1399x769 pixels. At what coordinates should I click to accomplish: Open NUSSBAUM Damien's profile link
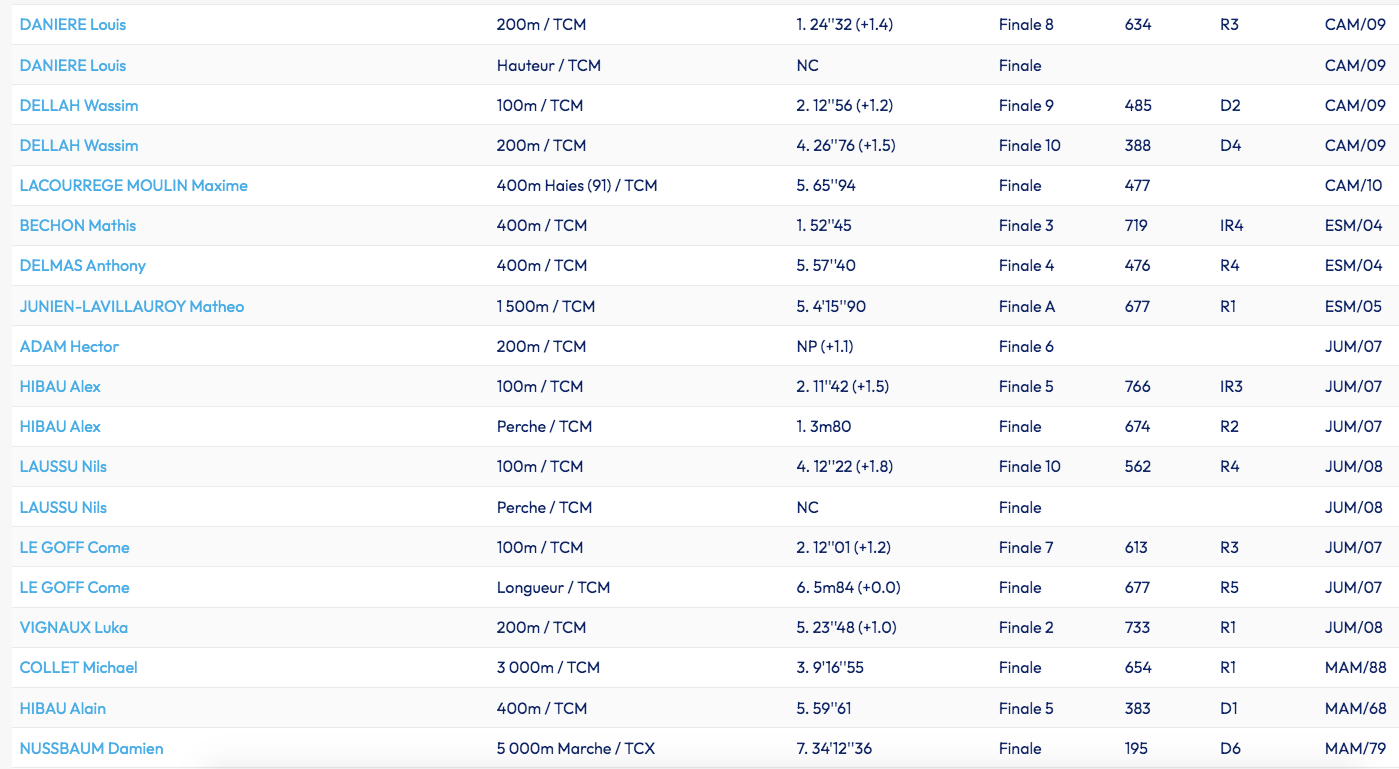91,748
